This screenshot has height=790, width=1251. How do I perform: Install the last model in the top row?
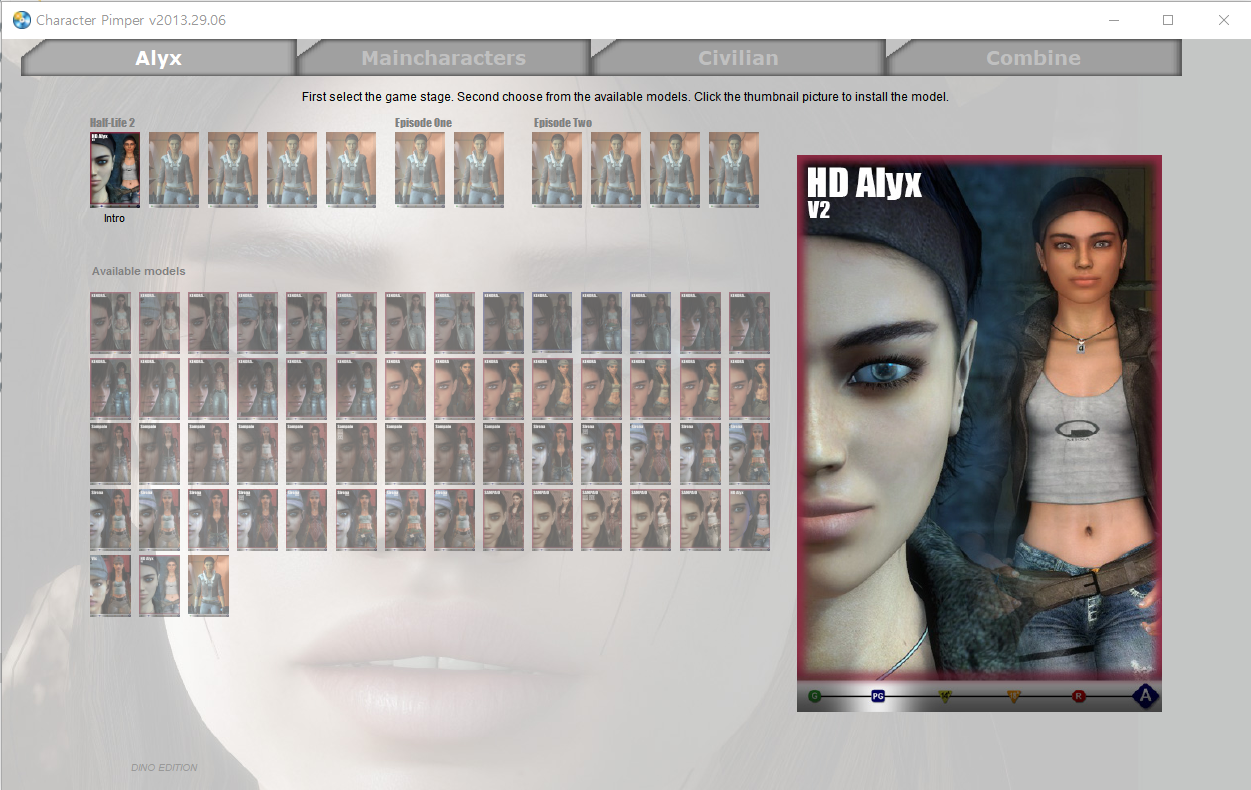[x=749, y=322]
